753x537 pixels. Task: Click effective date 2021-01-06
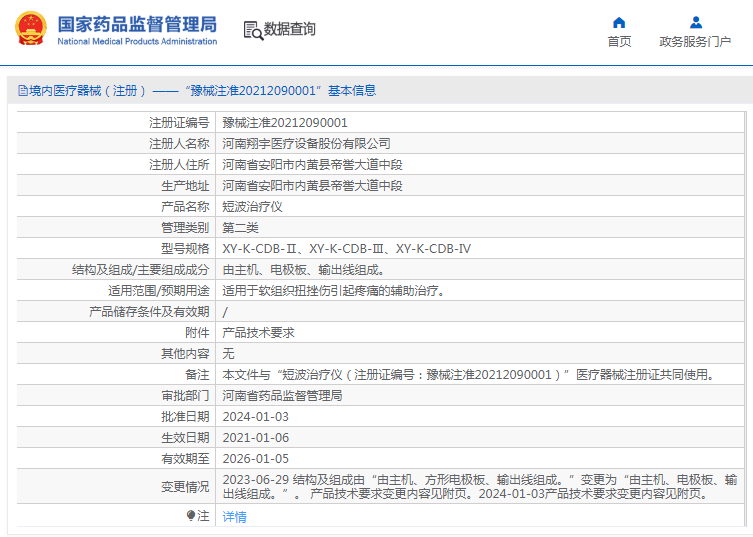coord(255,438)
